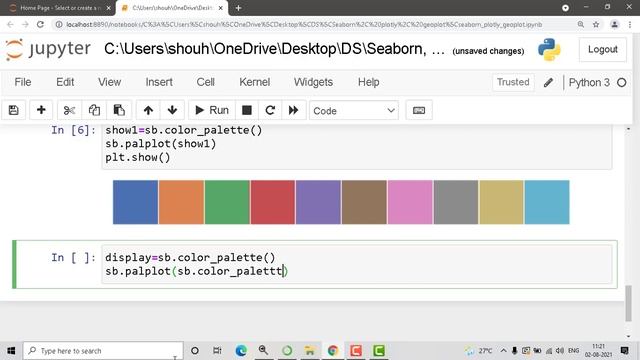Close the seaborn notebook browser tab
Screen dimensions: 640x360
coord(220,8)
